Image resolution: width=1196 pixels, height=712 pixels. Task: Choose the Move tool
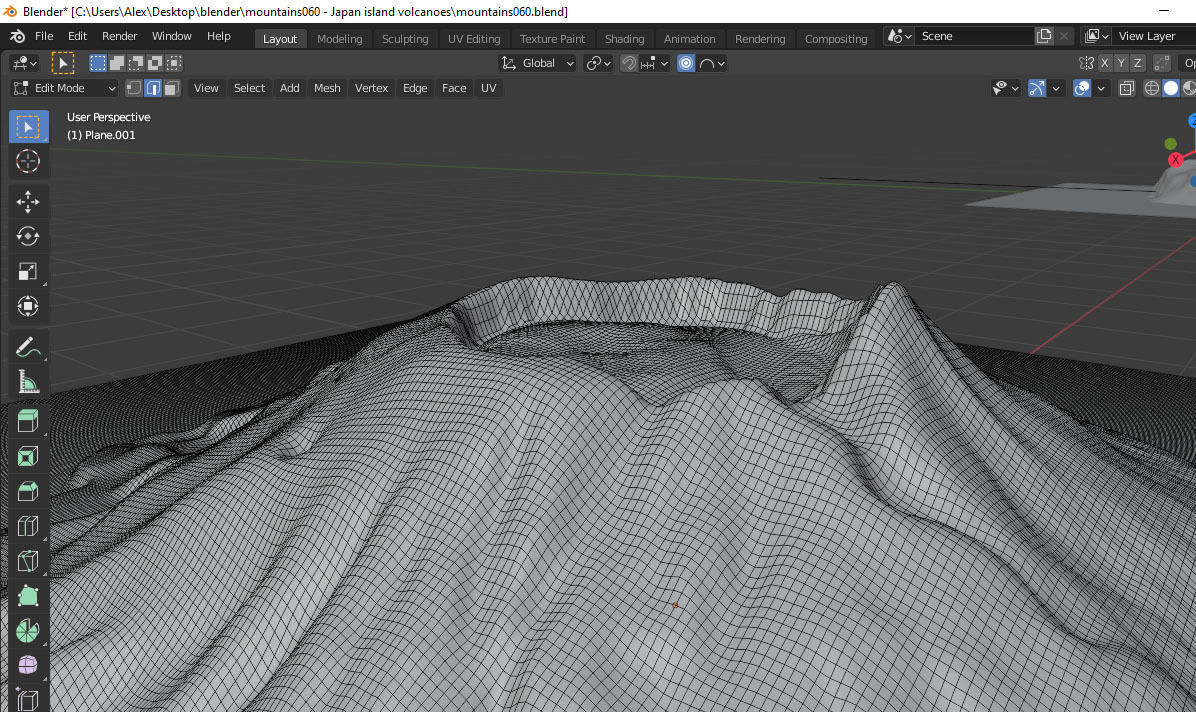pos(28,201)
